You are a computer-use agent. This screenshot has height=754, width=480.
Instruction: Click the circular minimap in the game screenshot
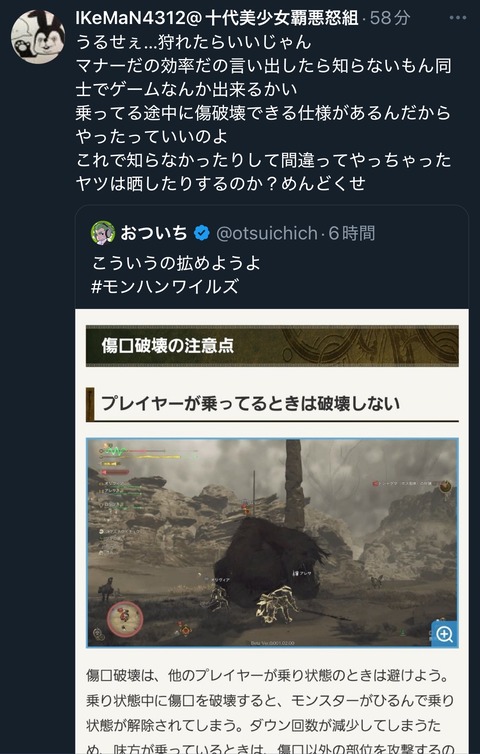click(125, 617)
